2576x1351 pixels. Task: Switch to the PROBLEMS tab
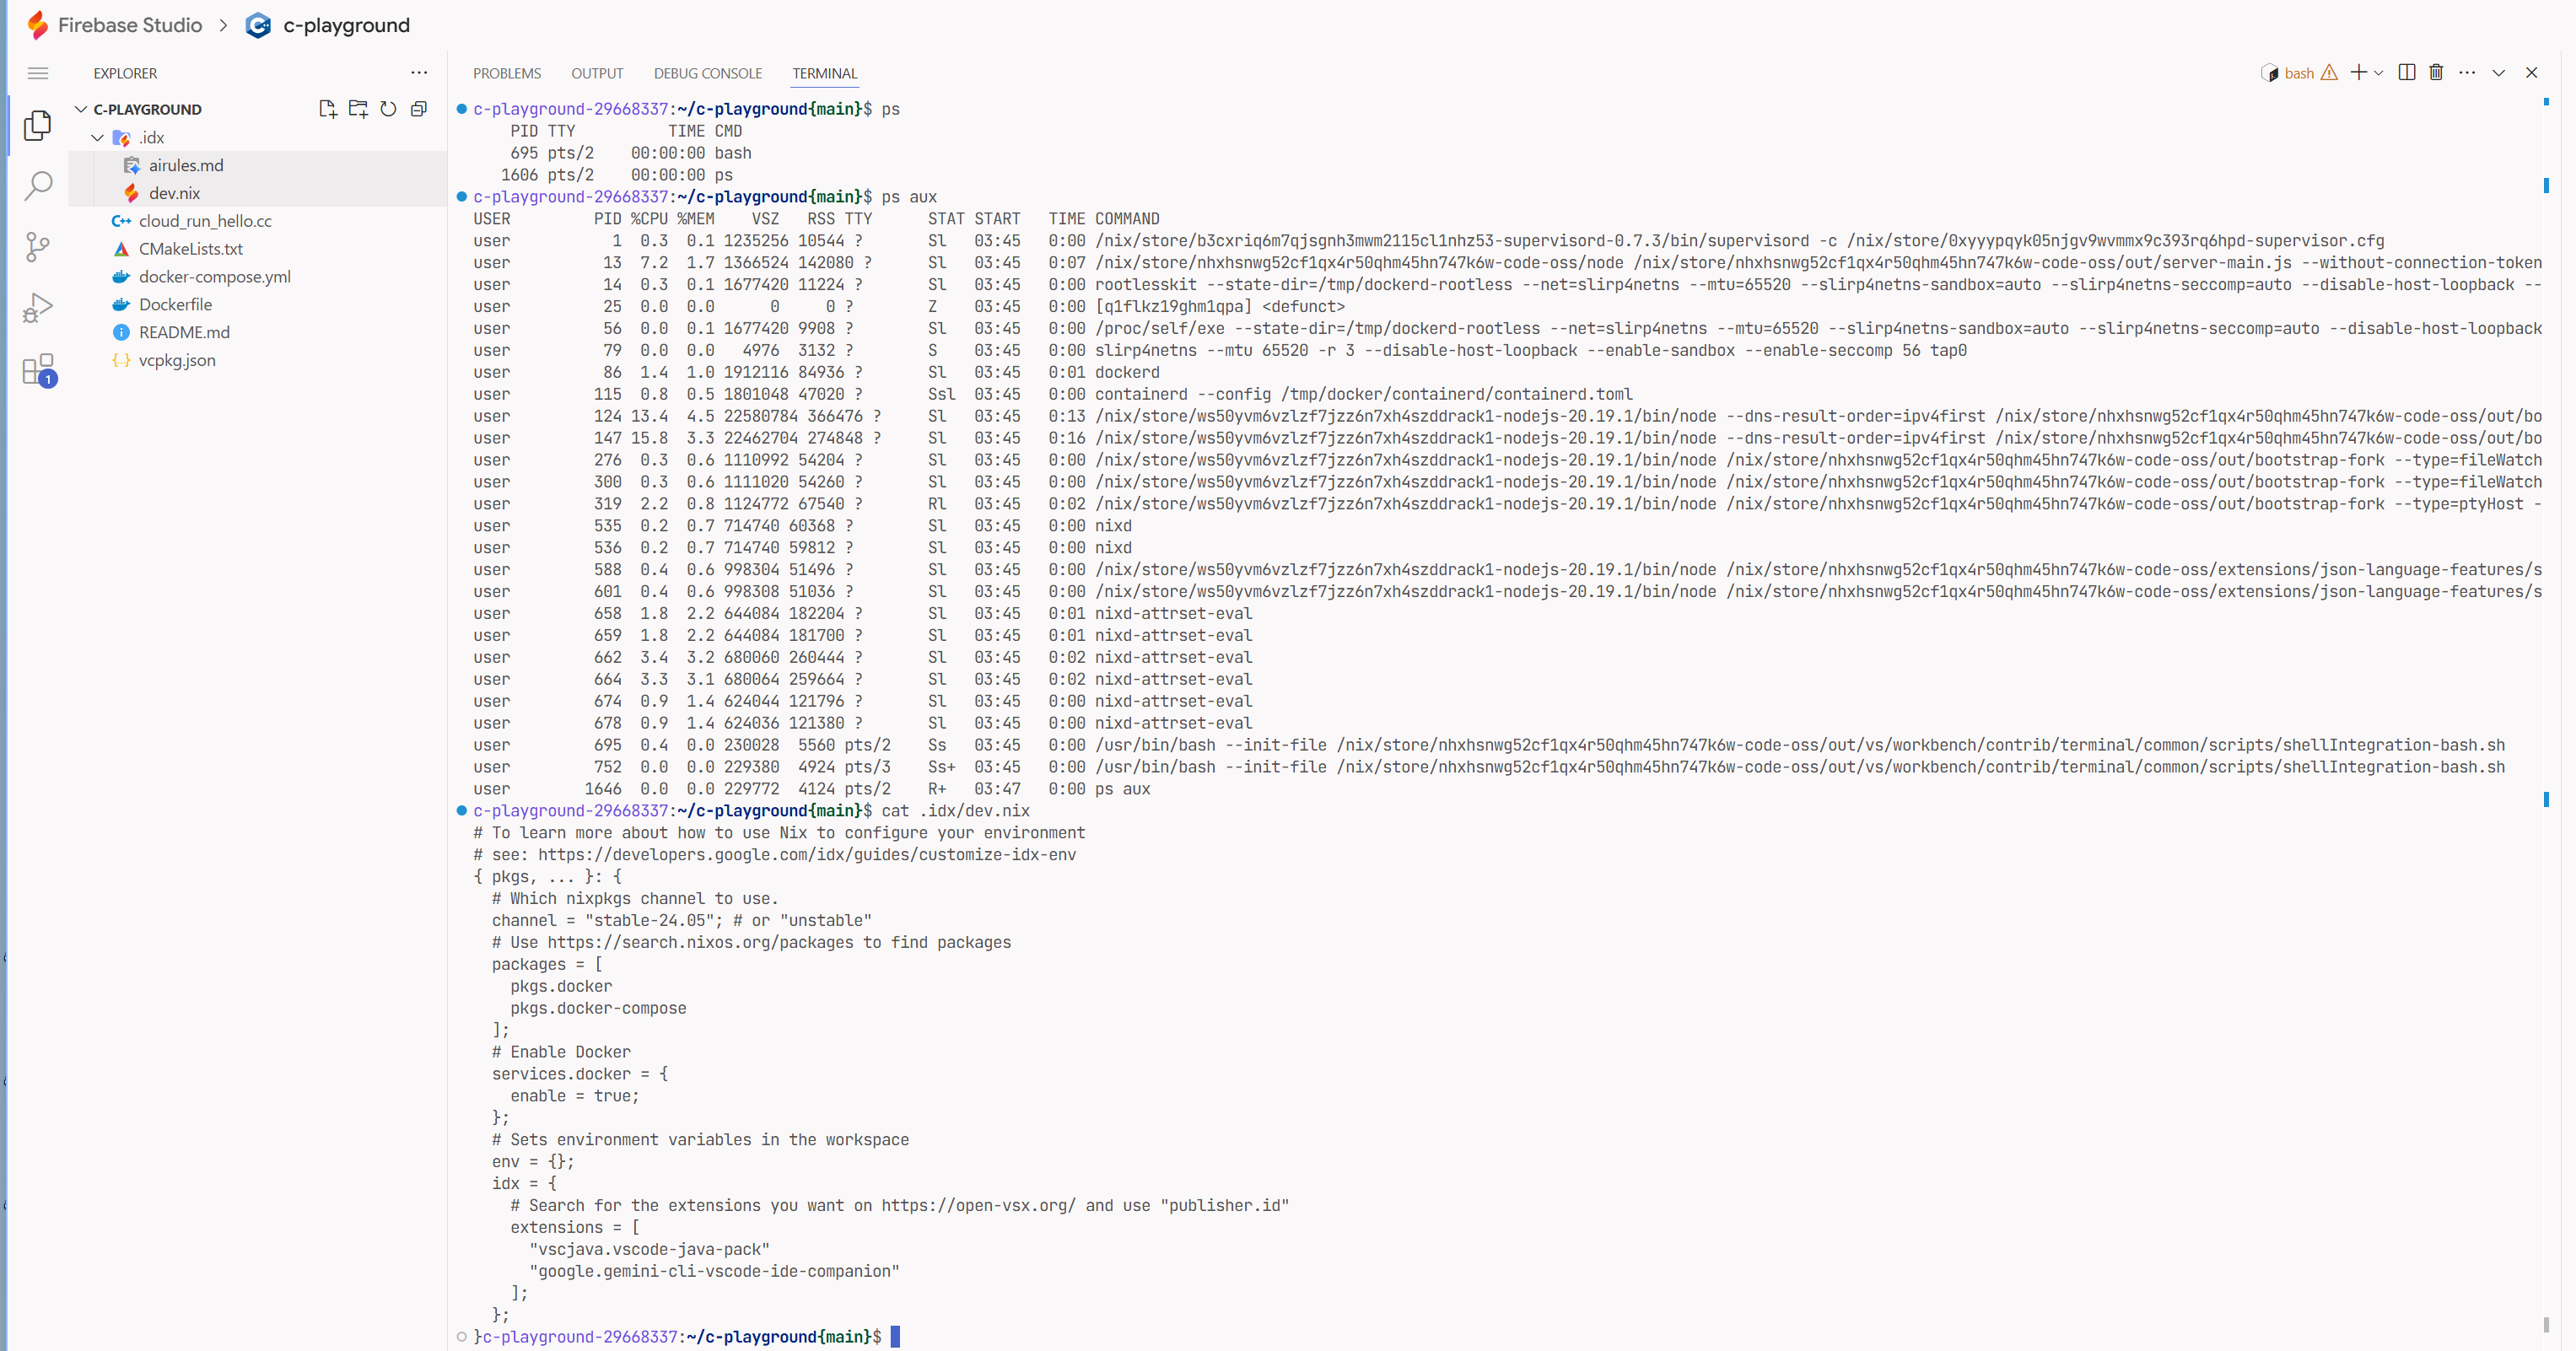coord(507,73)
